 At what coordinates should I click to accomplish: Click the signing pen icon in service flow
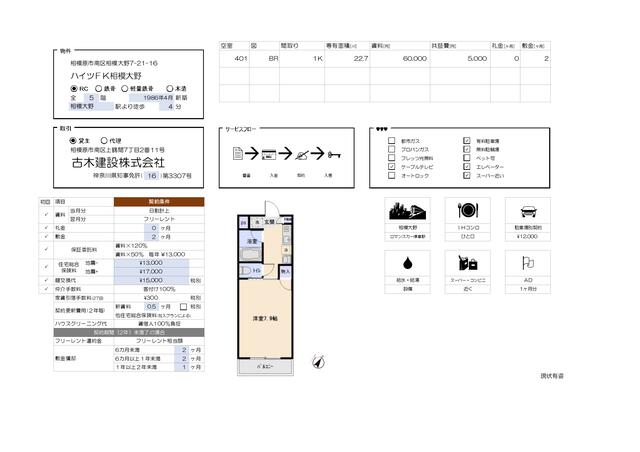coord(302,155)
